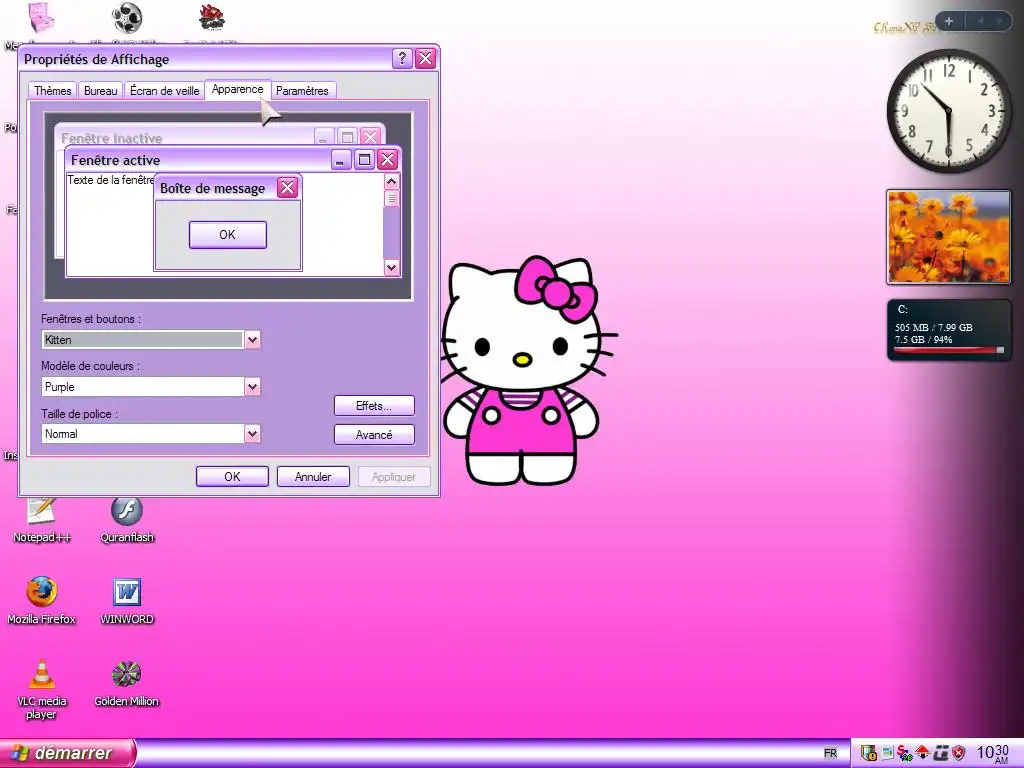This screenshot has width=1024, height=768.
Task: Click the orange flowers slideshow gadget
Action: [948, 237]
